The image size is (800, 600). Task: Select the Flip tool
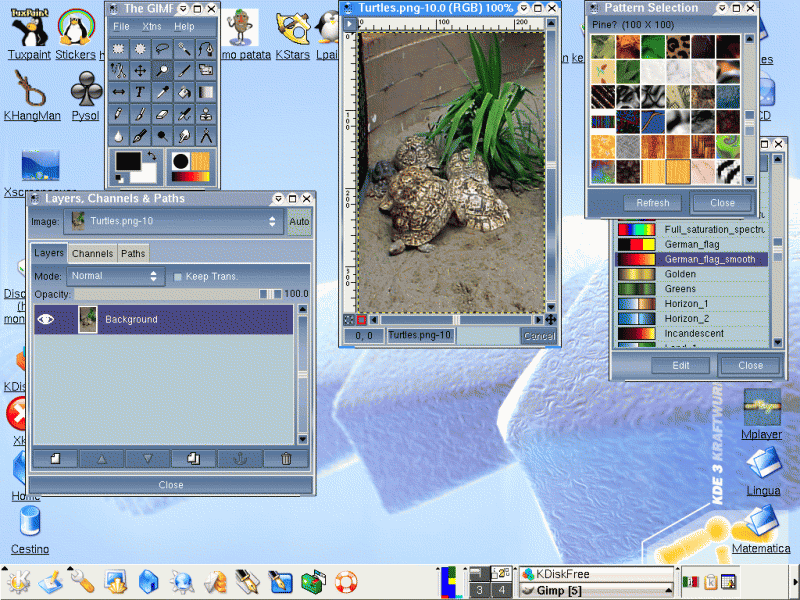(118, 93)
